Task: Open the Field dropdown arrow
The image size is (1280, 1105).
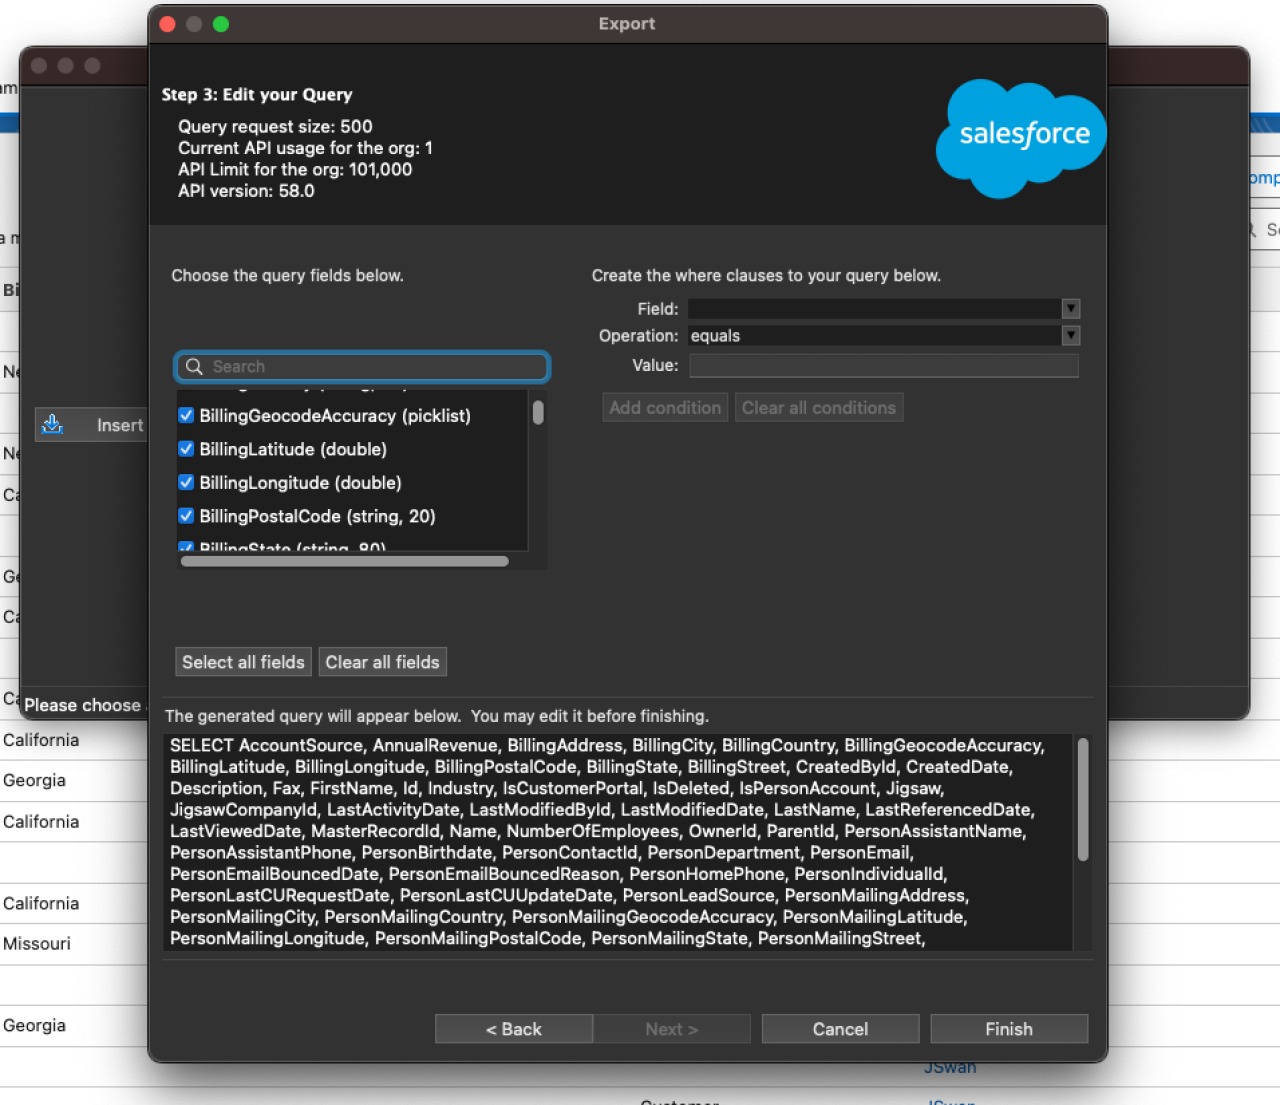Action: 1071,309
